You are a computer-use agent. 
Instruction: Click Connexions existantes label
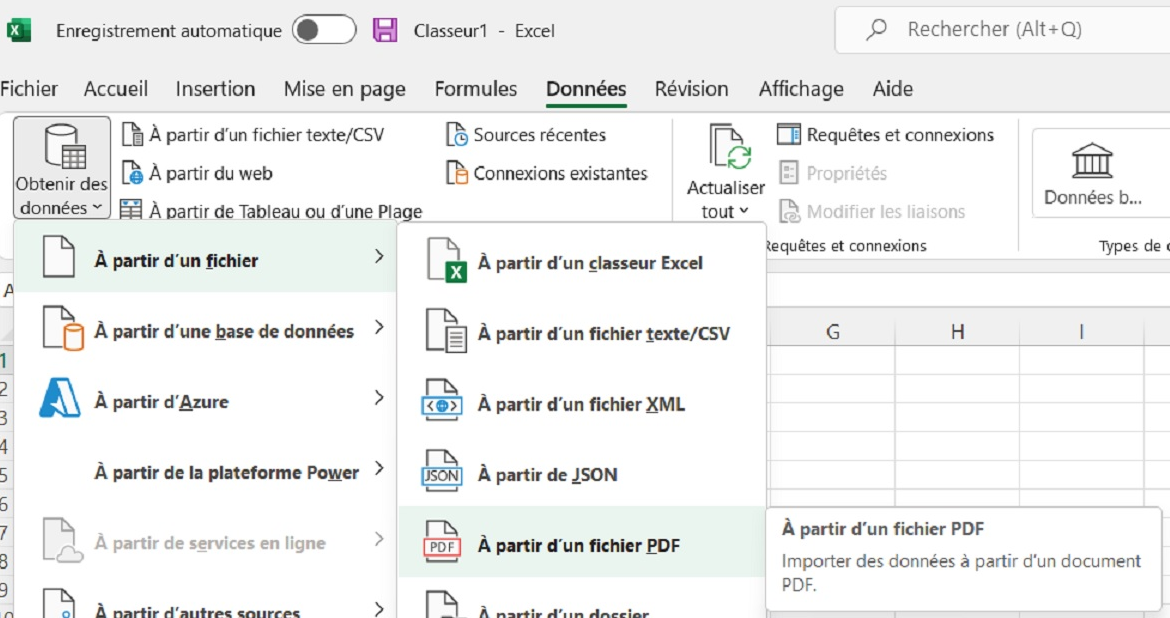click(x=560, y=173)
